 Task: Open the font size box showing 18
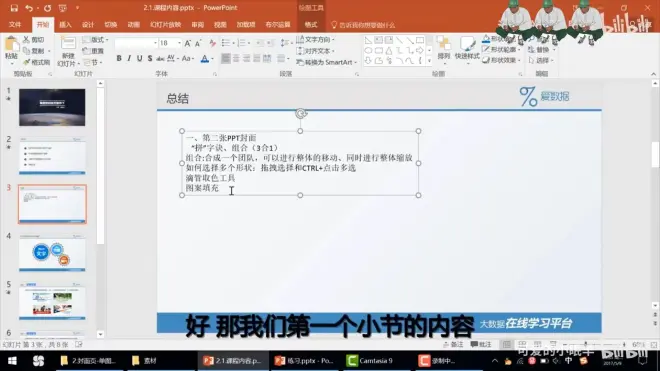click(170, 43)
